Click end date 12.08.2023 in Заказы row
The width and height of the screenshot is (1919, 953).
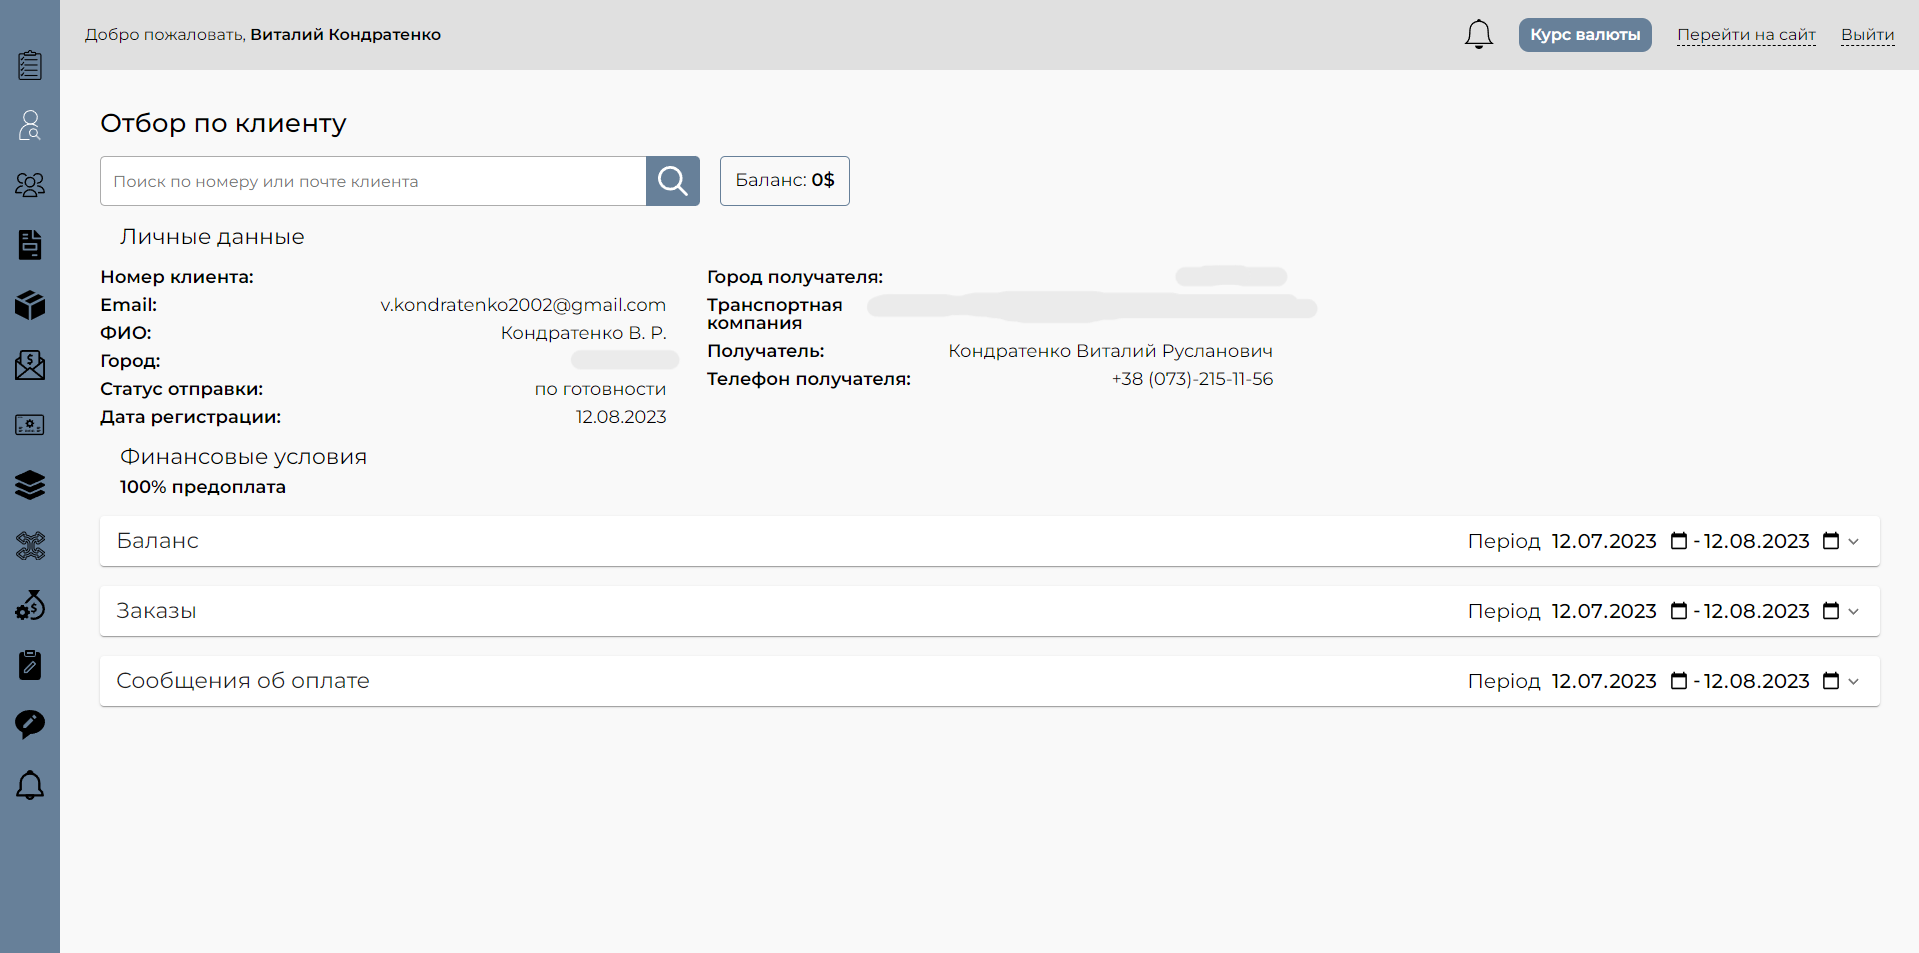(x=1757, y=611)
